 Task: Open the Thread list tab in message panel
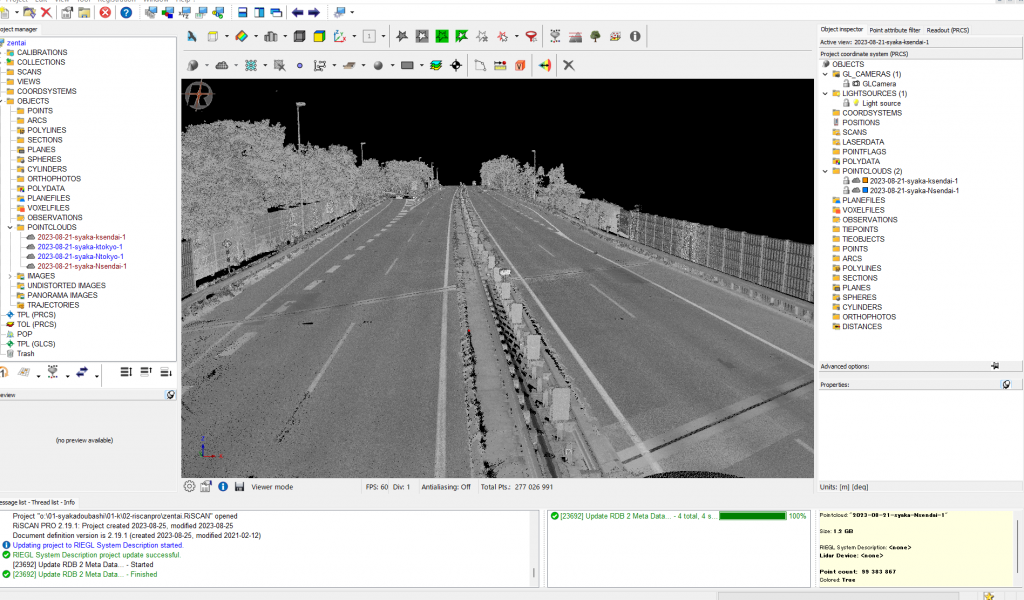[45, 502]
